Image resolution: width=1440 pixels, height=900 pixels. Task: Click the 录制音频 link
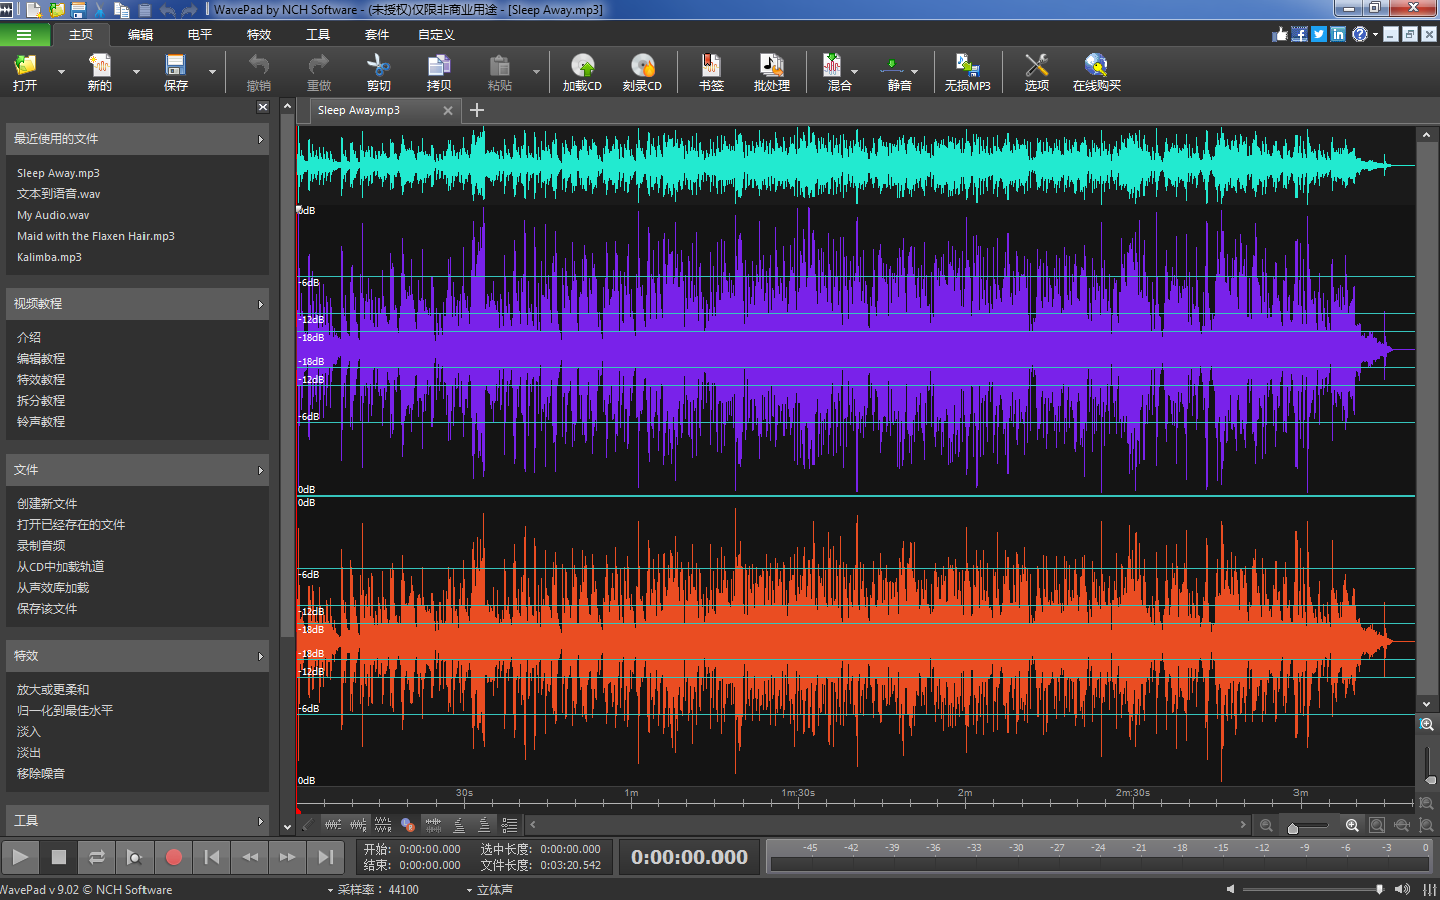[41, 545]
